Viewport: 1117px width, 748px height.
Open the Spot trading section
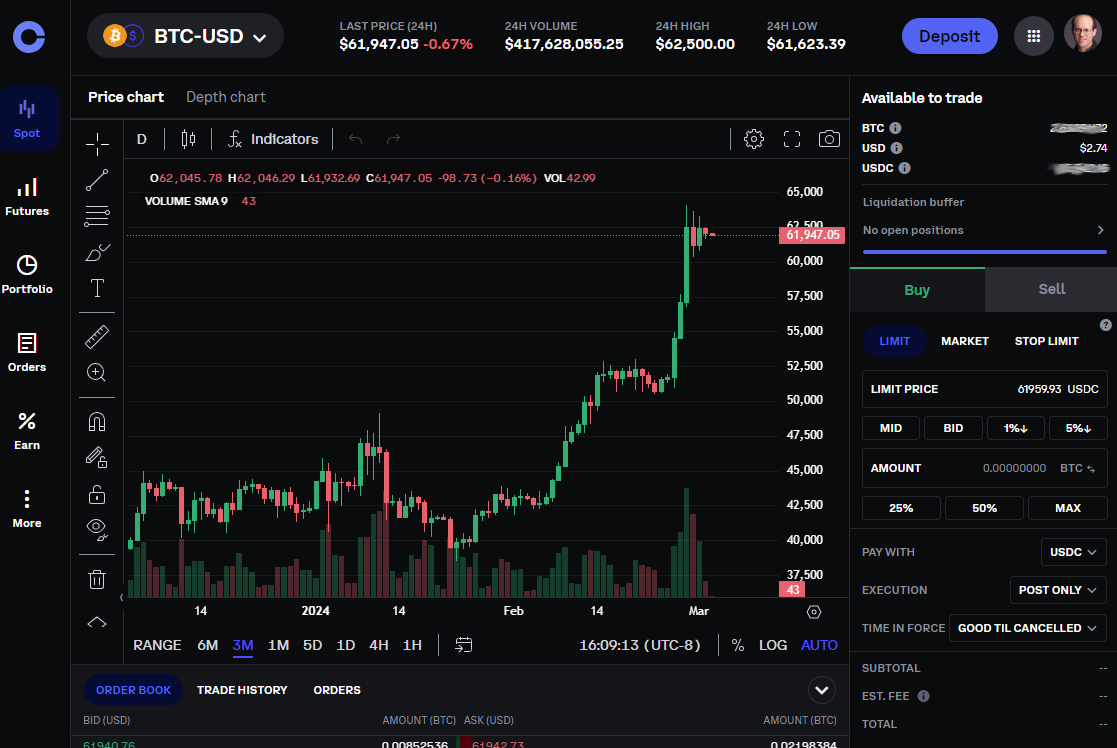point(27,119)
